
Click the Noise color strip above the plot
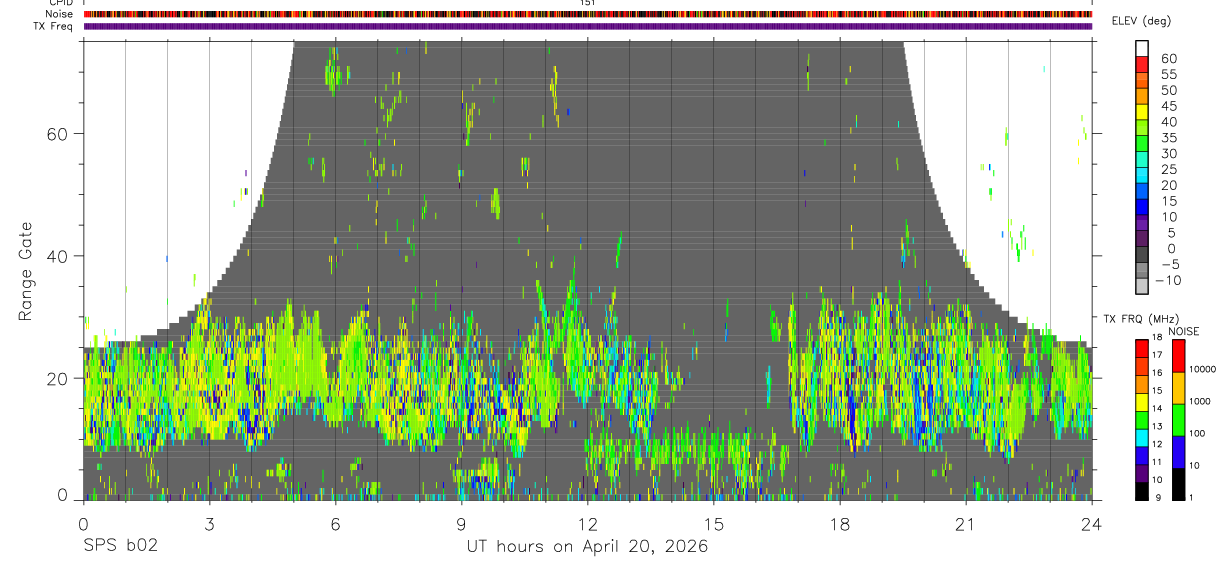coord(588,15)
